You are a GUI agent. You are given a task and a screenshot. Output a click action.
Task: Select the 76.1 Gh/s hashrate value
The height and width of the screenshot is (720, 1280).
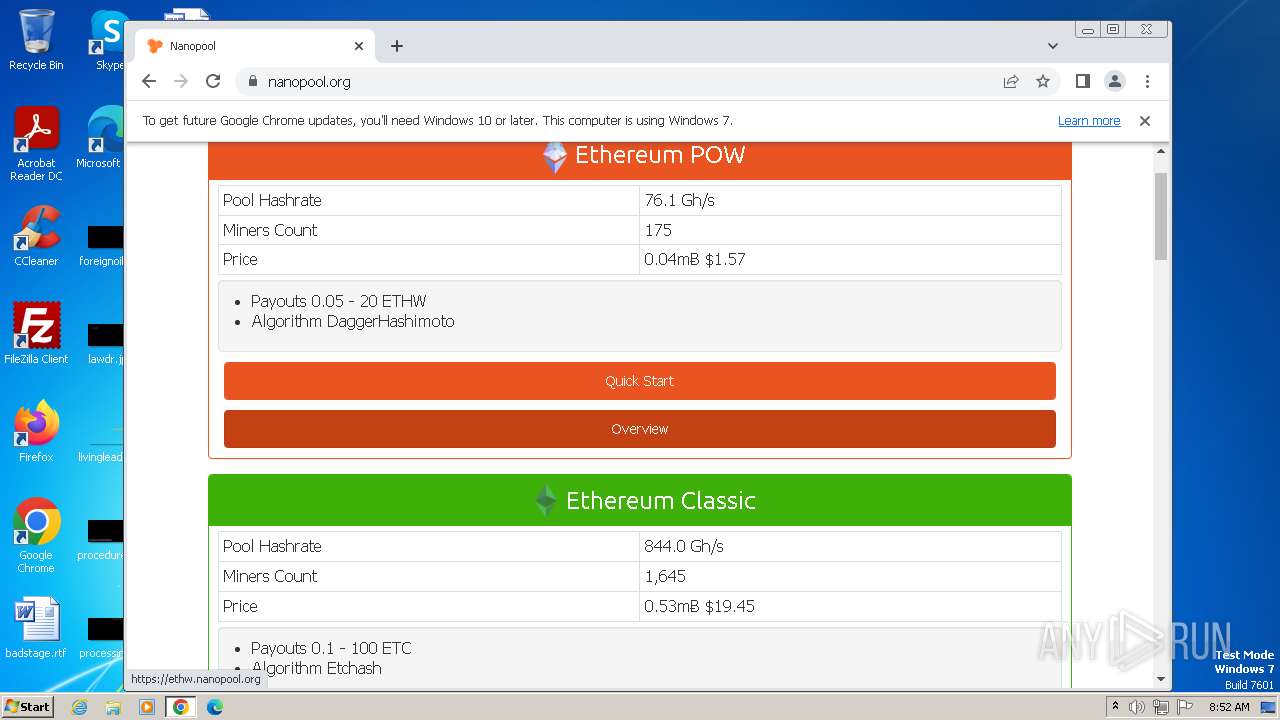pos(680,200)
